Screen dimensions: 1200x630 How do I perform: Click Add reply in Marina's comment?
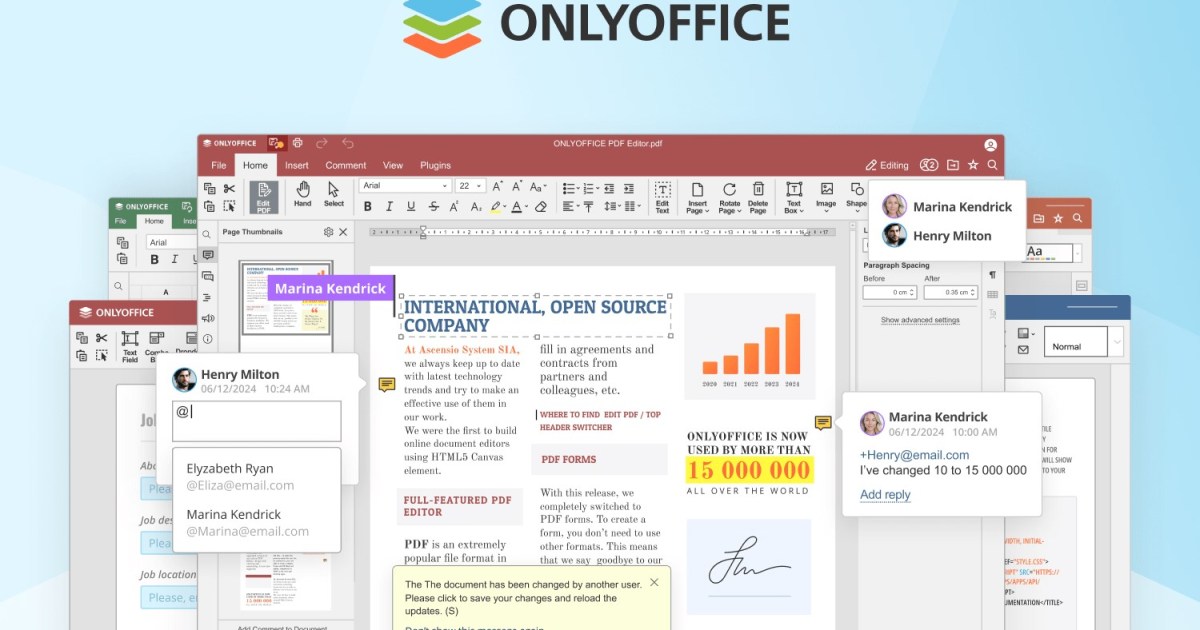click(885, 494)
